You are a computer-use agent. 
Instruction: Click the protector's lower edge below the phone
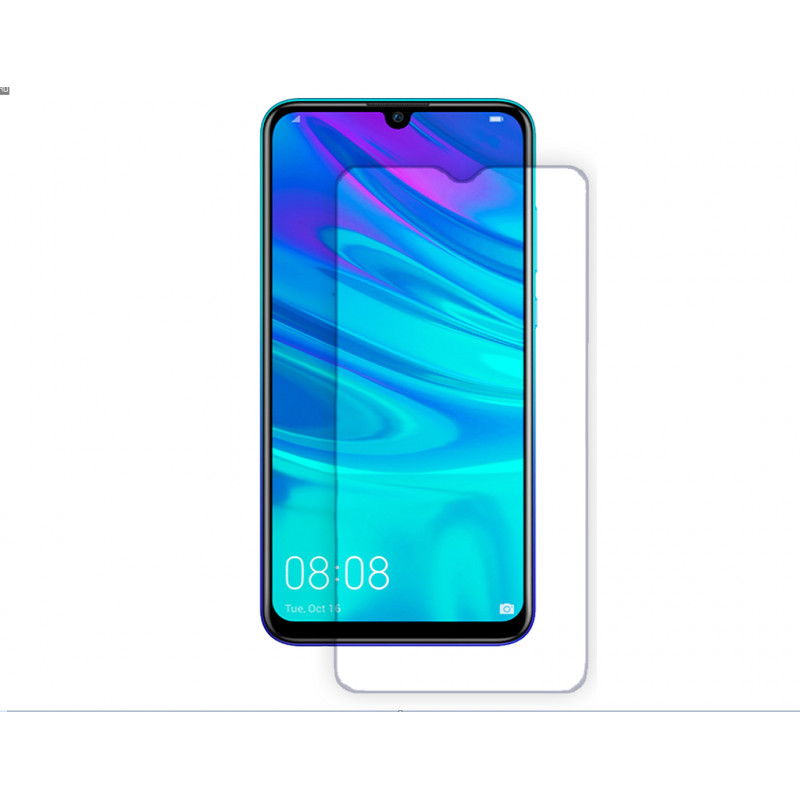(462, 691)
